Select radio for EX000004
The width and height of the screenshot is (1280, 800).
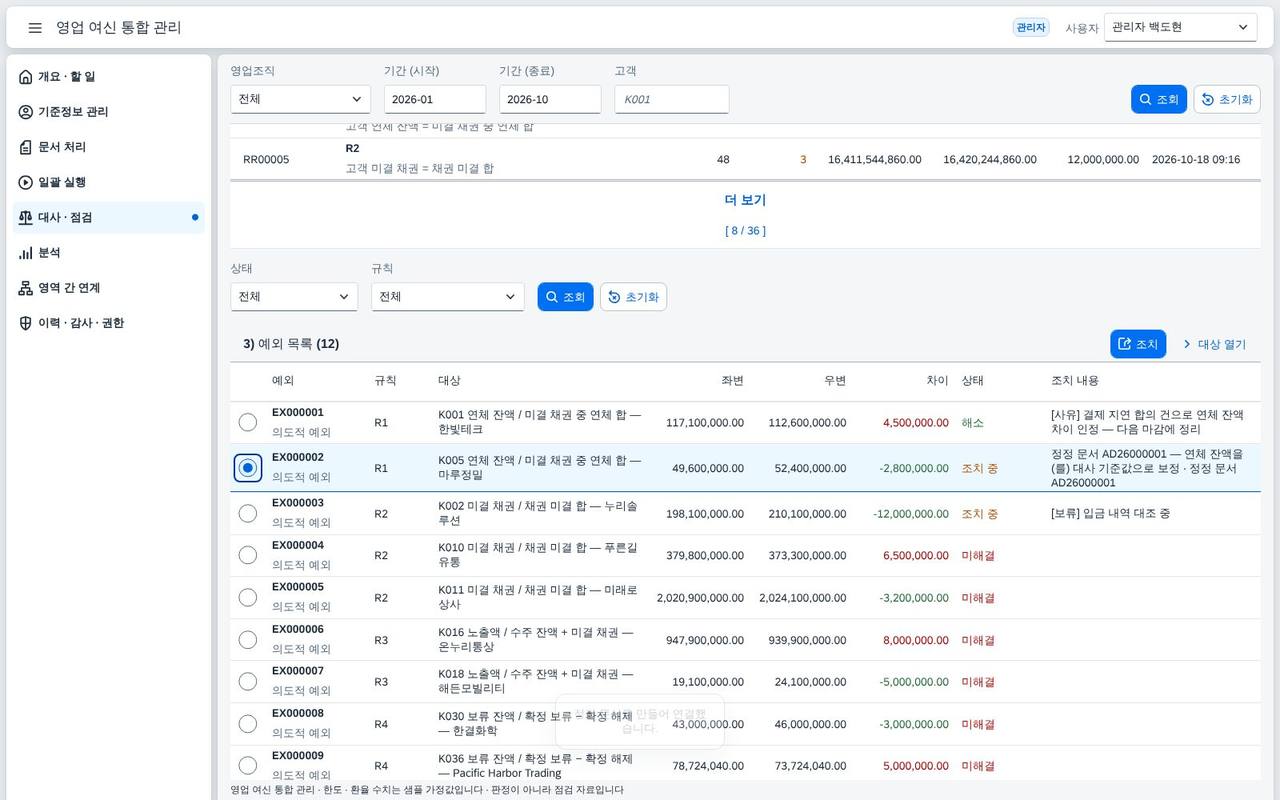pos(248,555)
